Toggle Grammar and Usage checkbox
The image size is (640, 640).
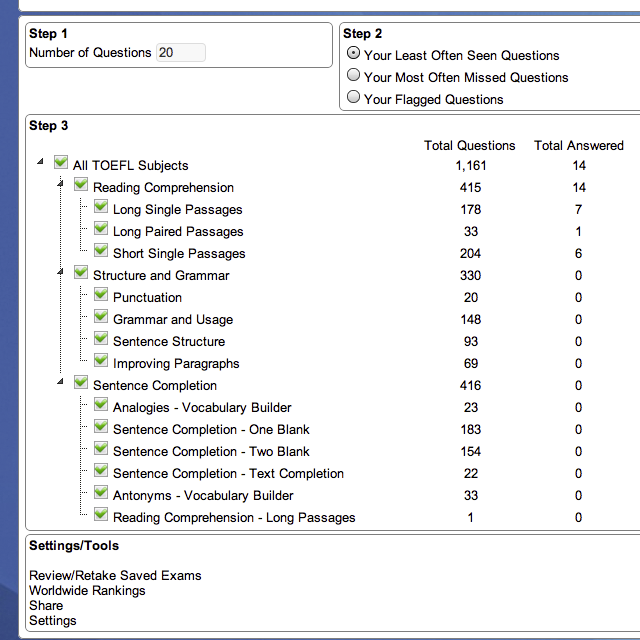click(101, 316)
